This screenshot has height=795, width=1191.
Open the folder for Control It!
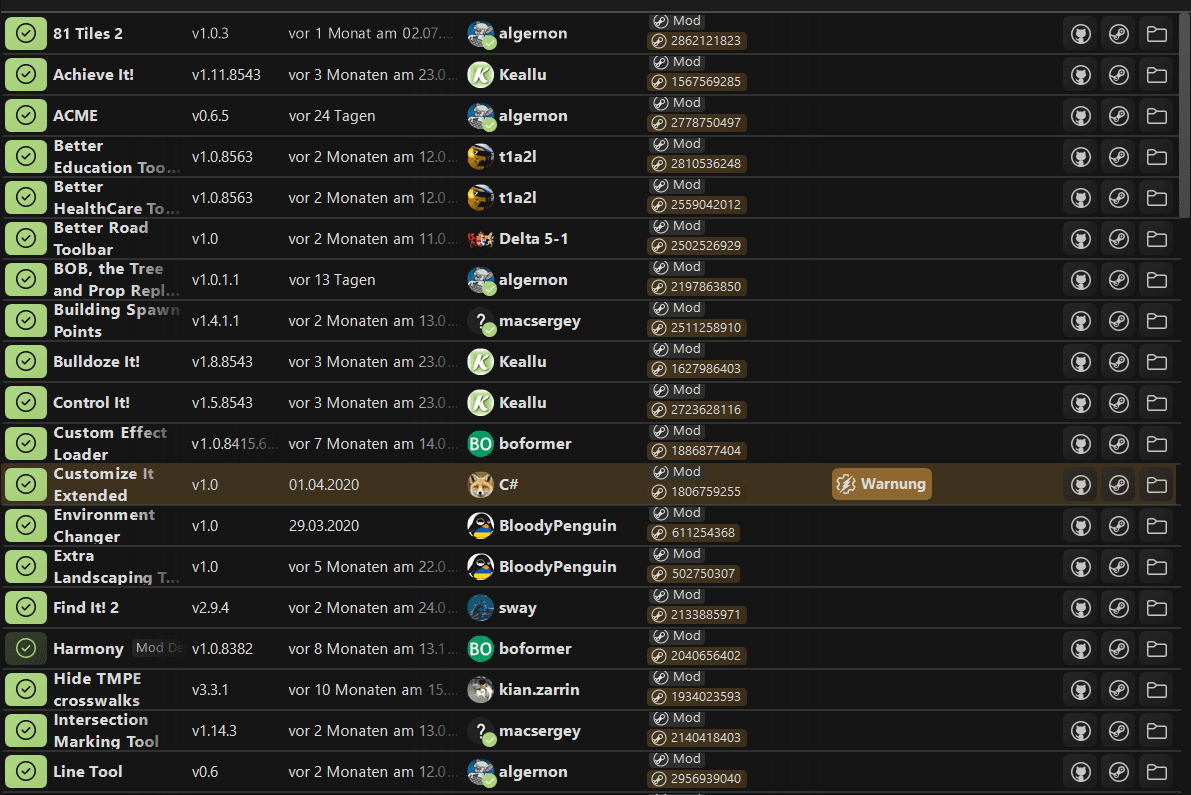pyautogui.click(x=1157, y=402)
